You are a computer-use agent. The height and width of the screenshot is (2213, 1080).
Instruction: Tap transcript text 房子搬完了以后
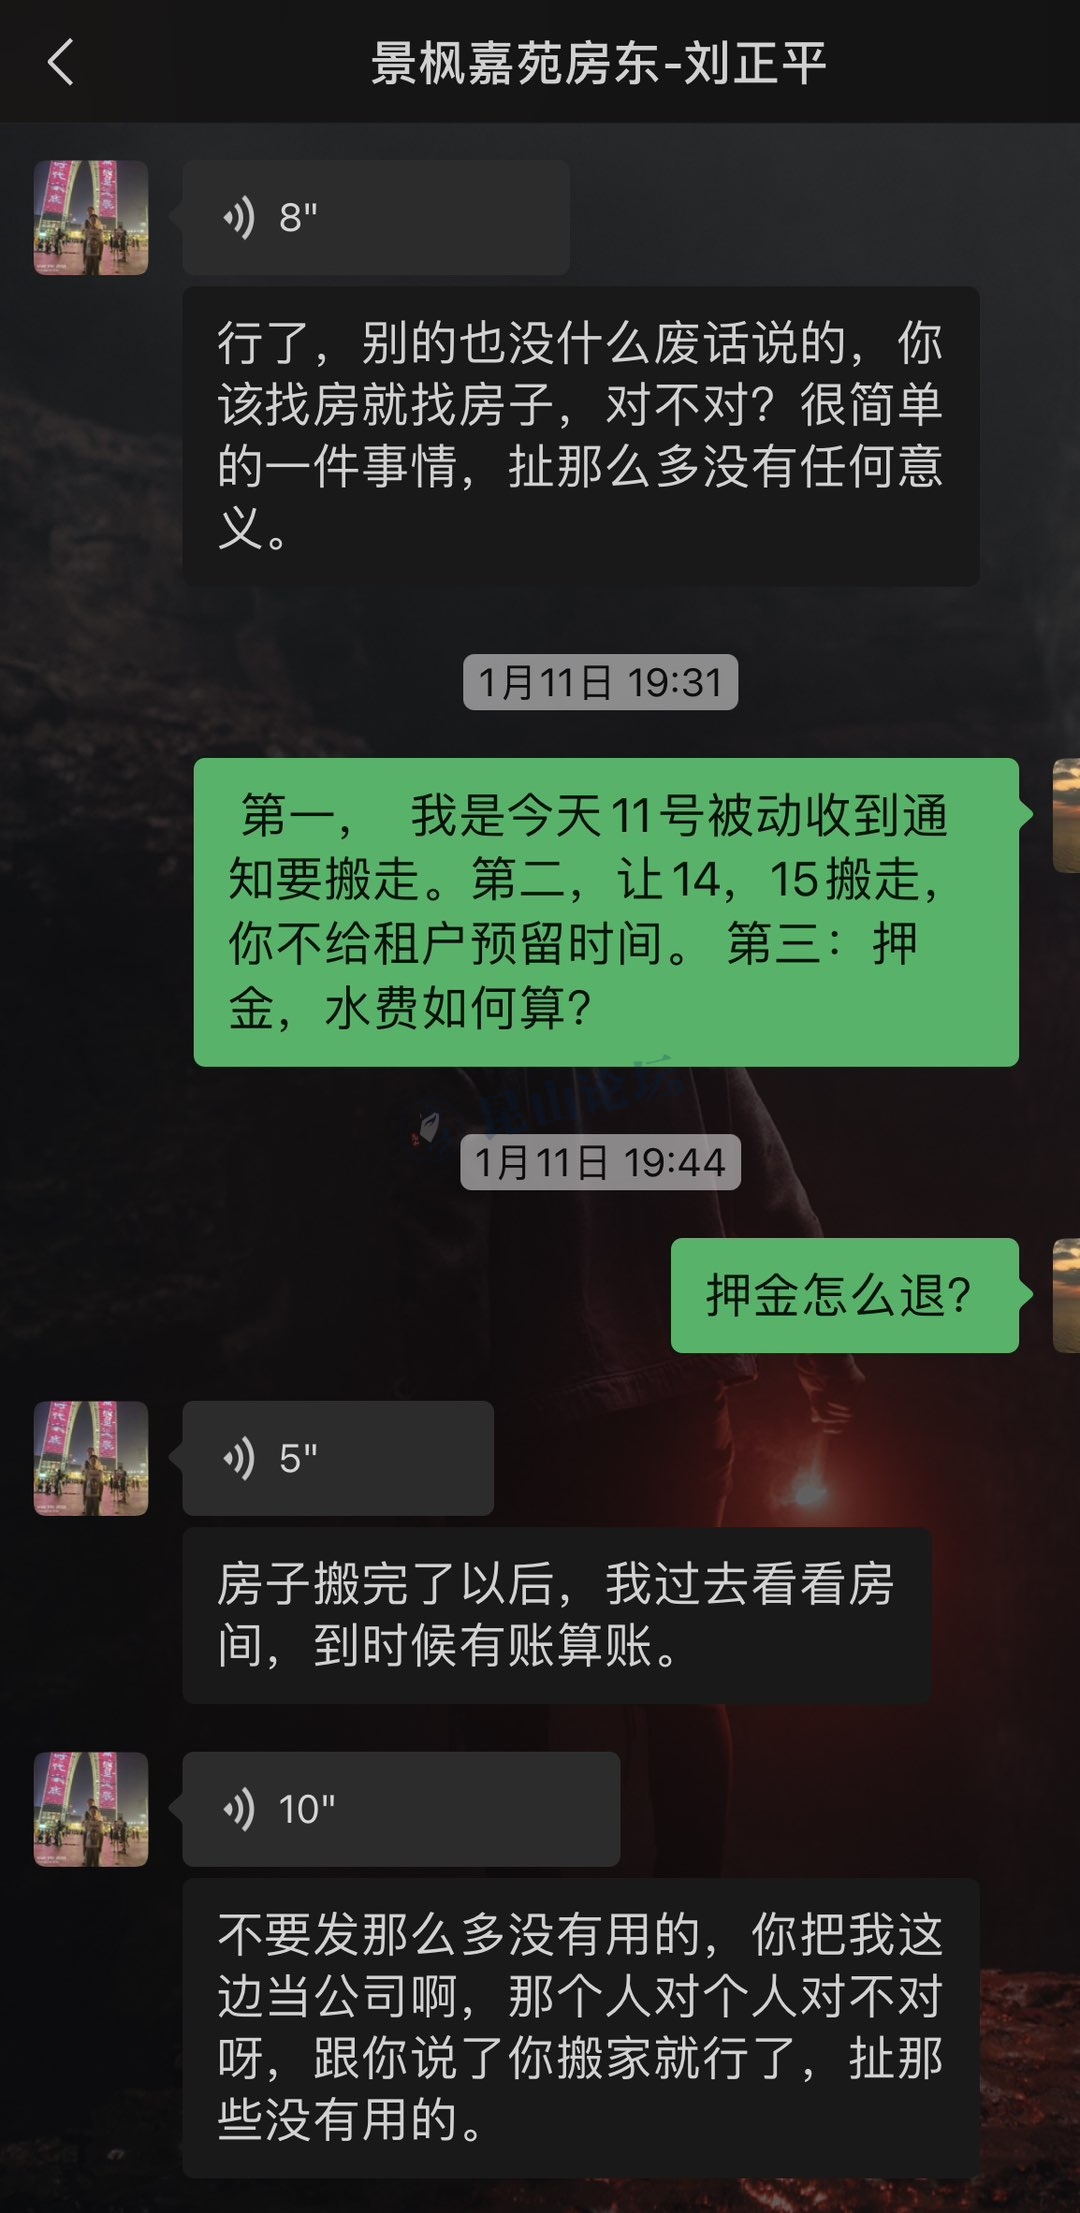(x=557, y=1615)
